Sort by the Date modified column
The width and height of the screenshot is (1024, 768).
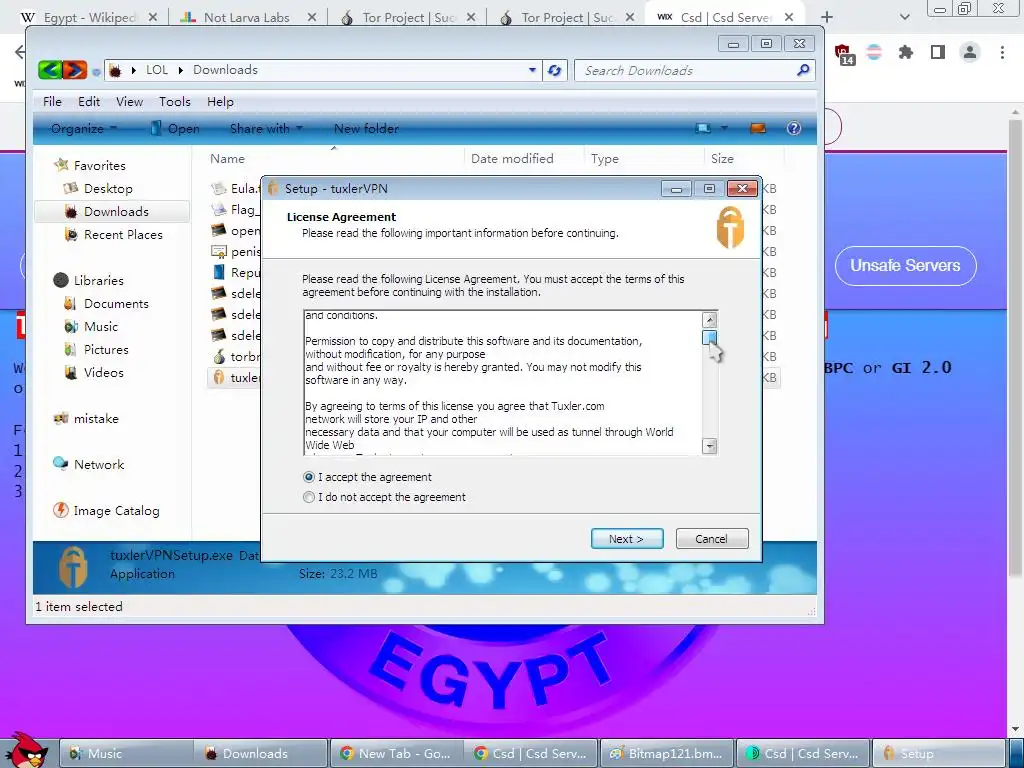[512, 159]
